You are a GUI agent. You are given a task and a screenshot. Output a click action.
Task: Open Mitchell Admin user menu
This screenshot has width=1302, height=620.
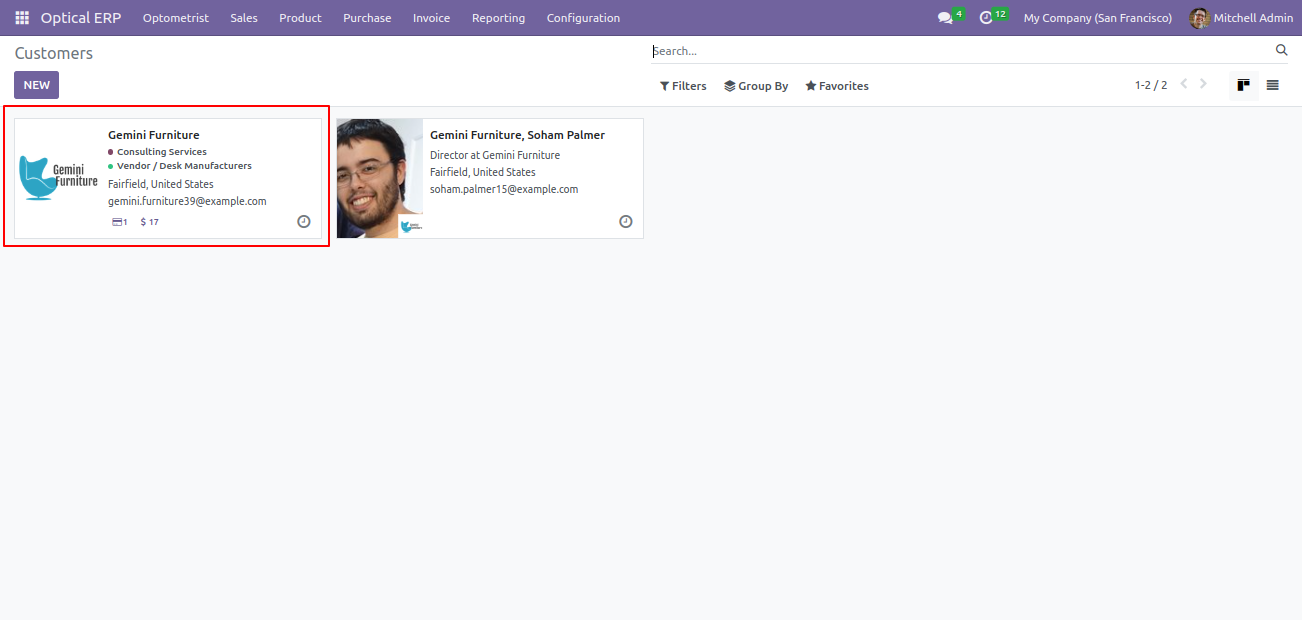(1241, 18)
